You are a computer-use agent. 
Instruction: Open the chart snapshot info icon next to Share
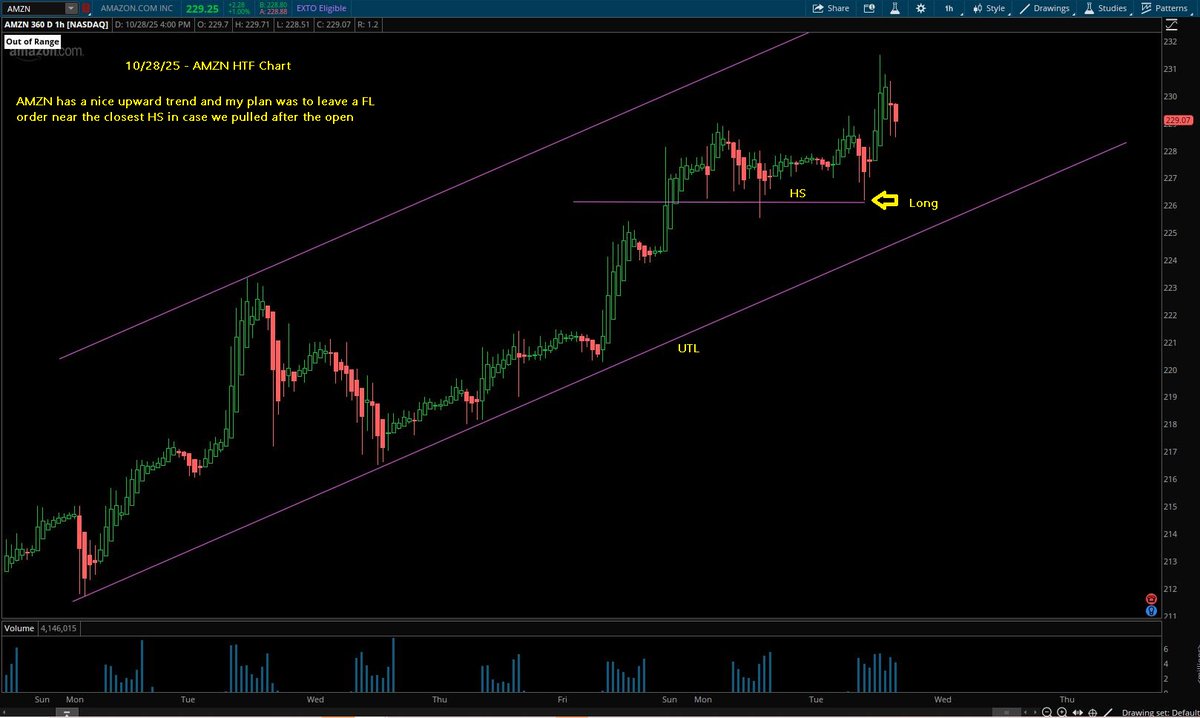(869, 8)
